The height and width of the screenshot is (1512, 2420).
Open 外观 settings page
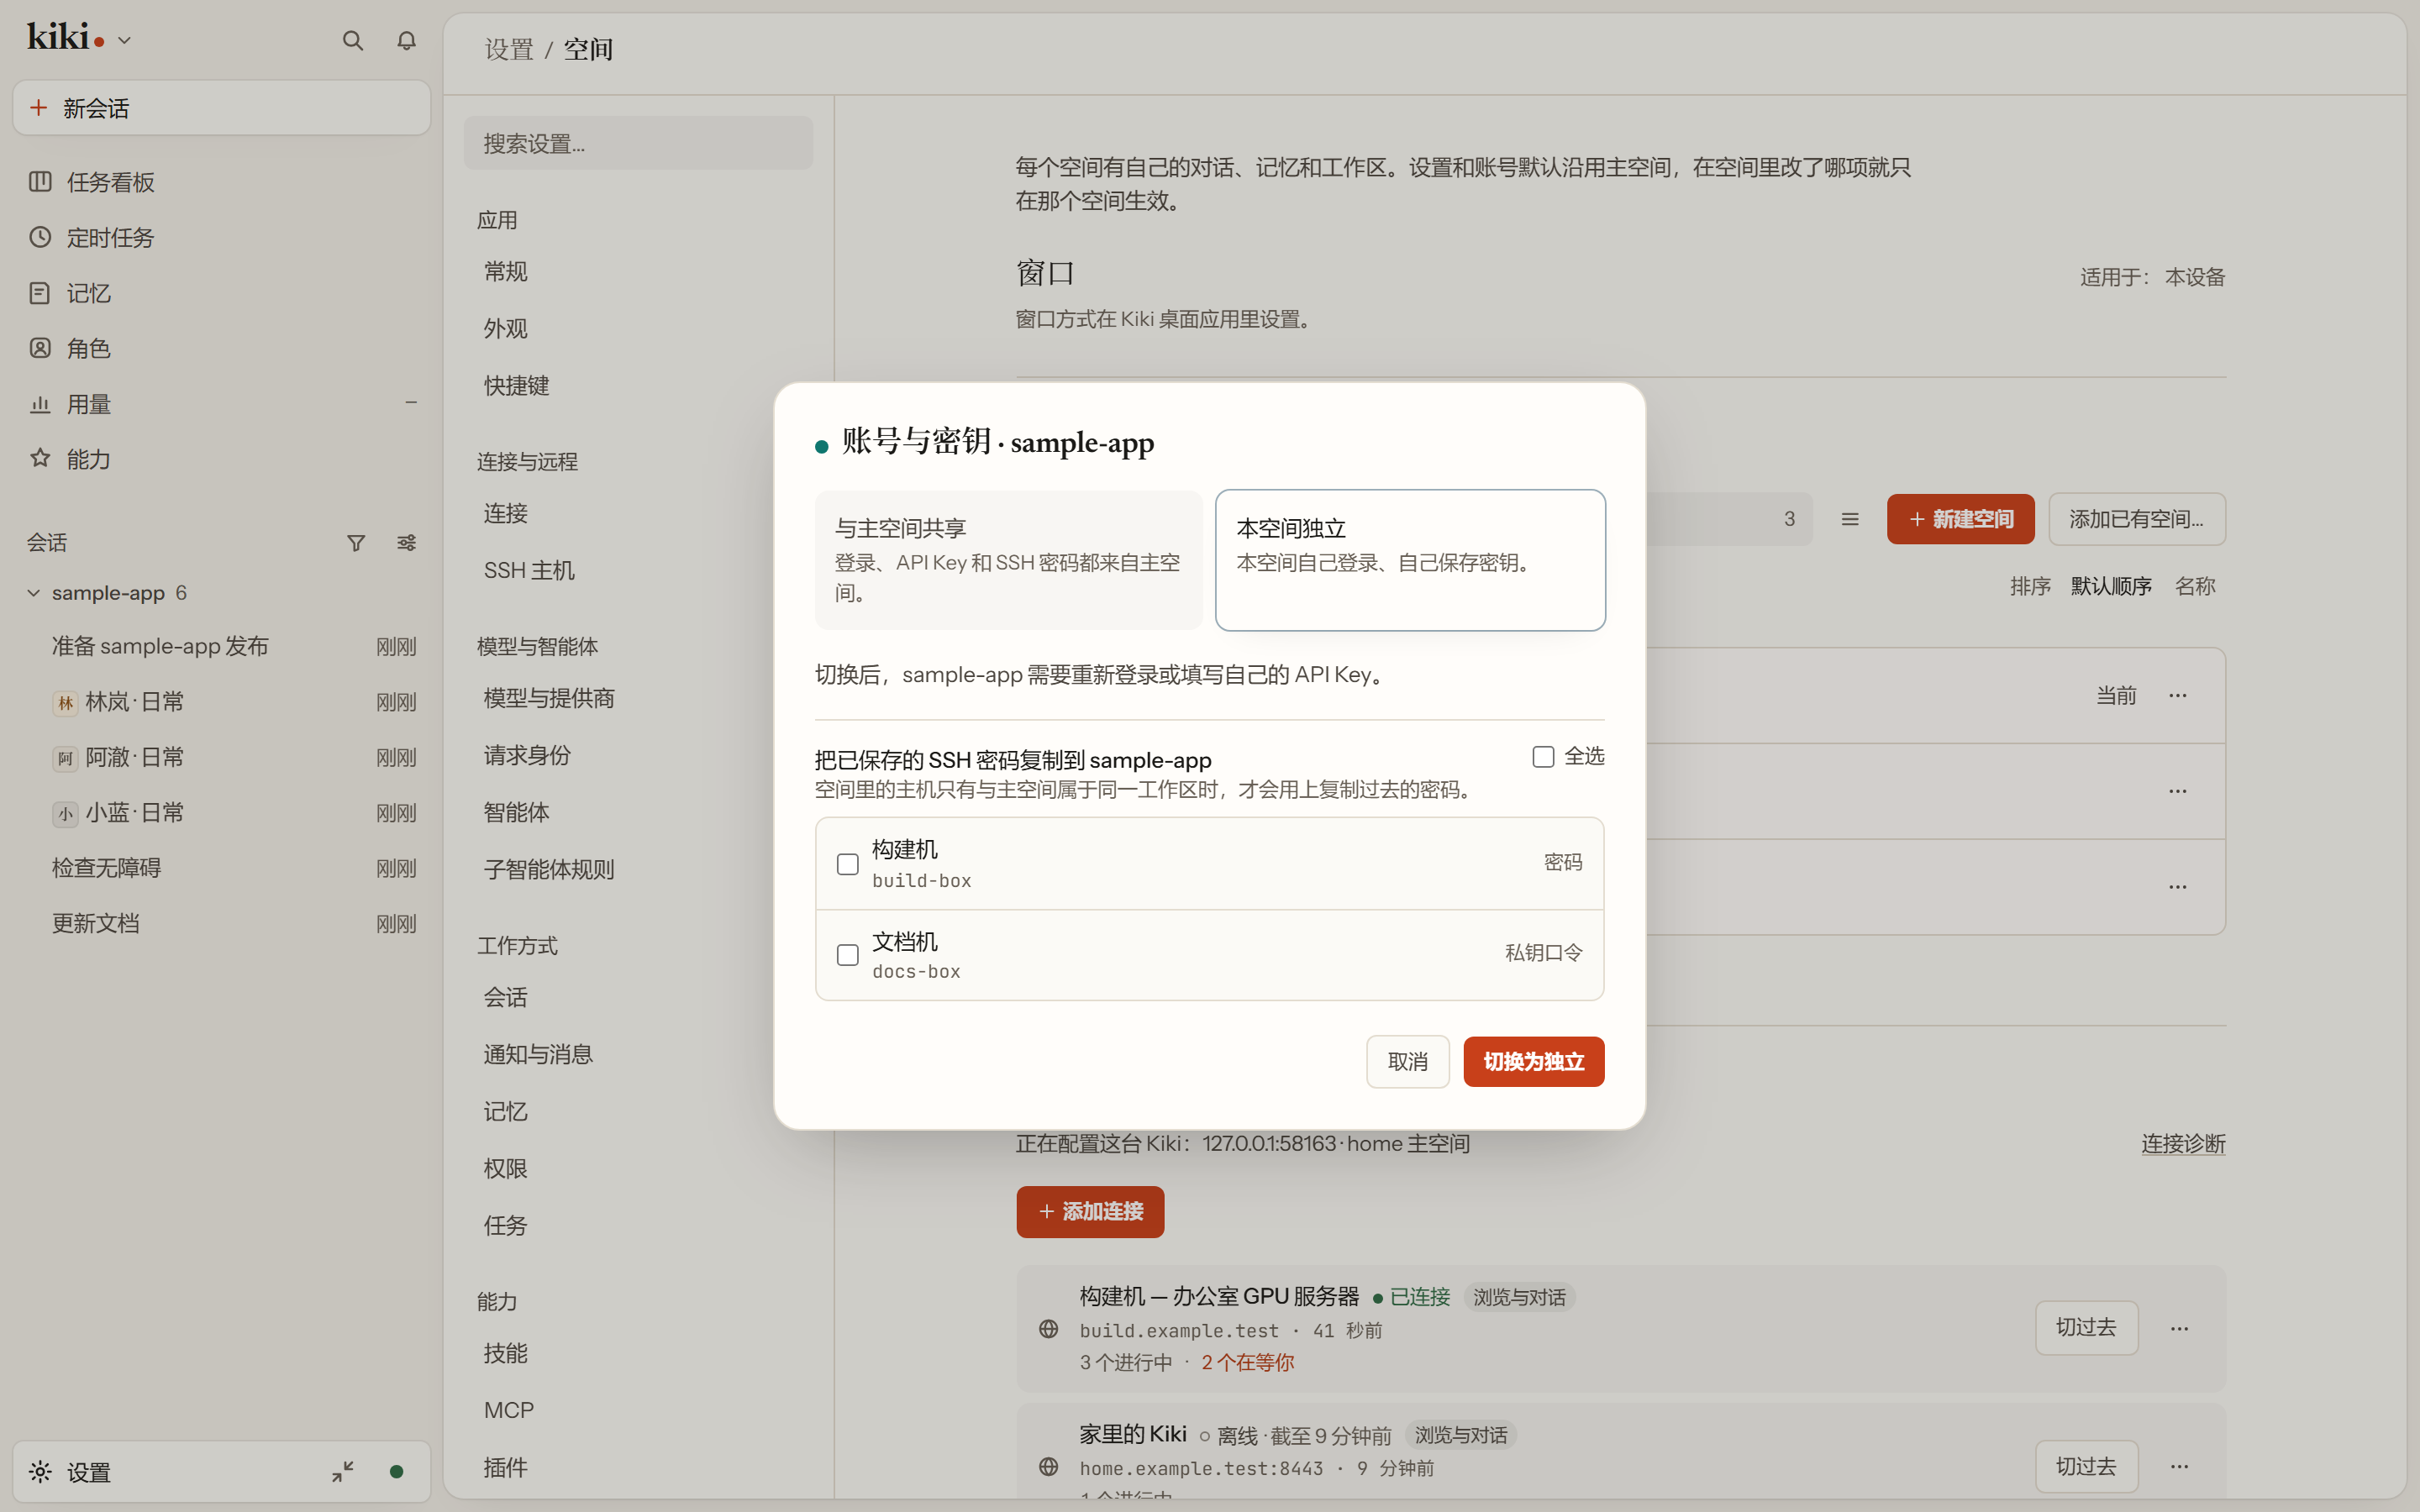click(638, 328)
